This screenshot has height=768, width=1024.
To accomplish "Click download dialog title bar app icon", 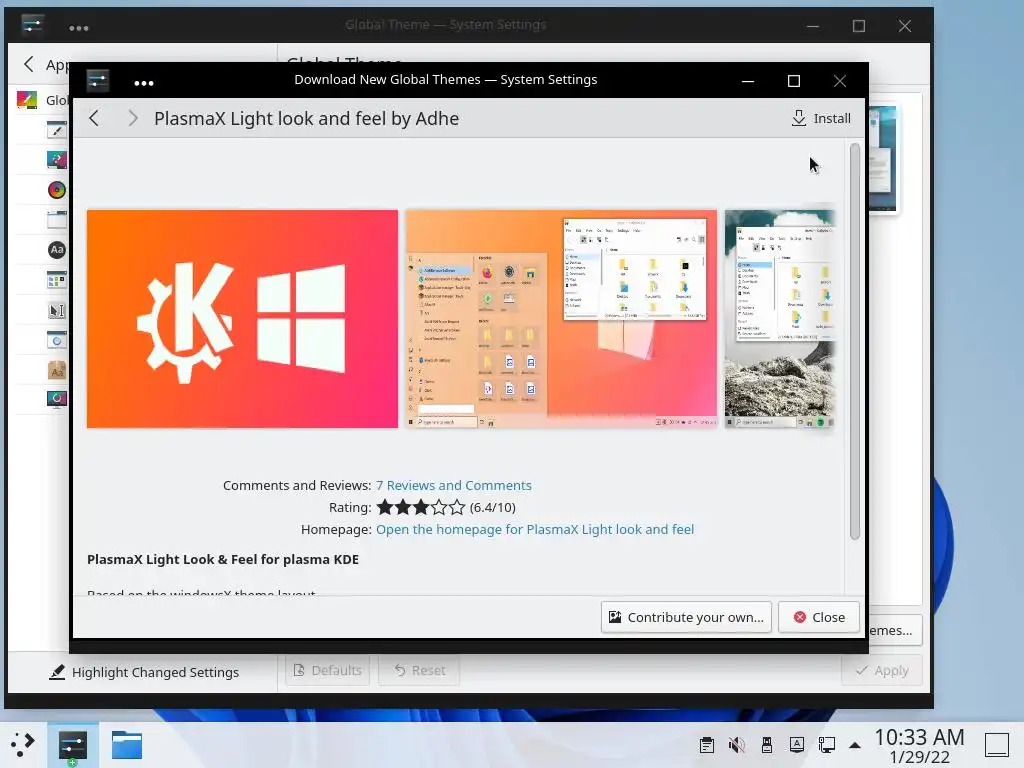I will click(x=97, y=80).
